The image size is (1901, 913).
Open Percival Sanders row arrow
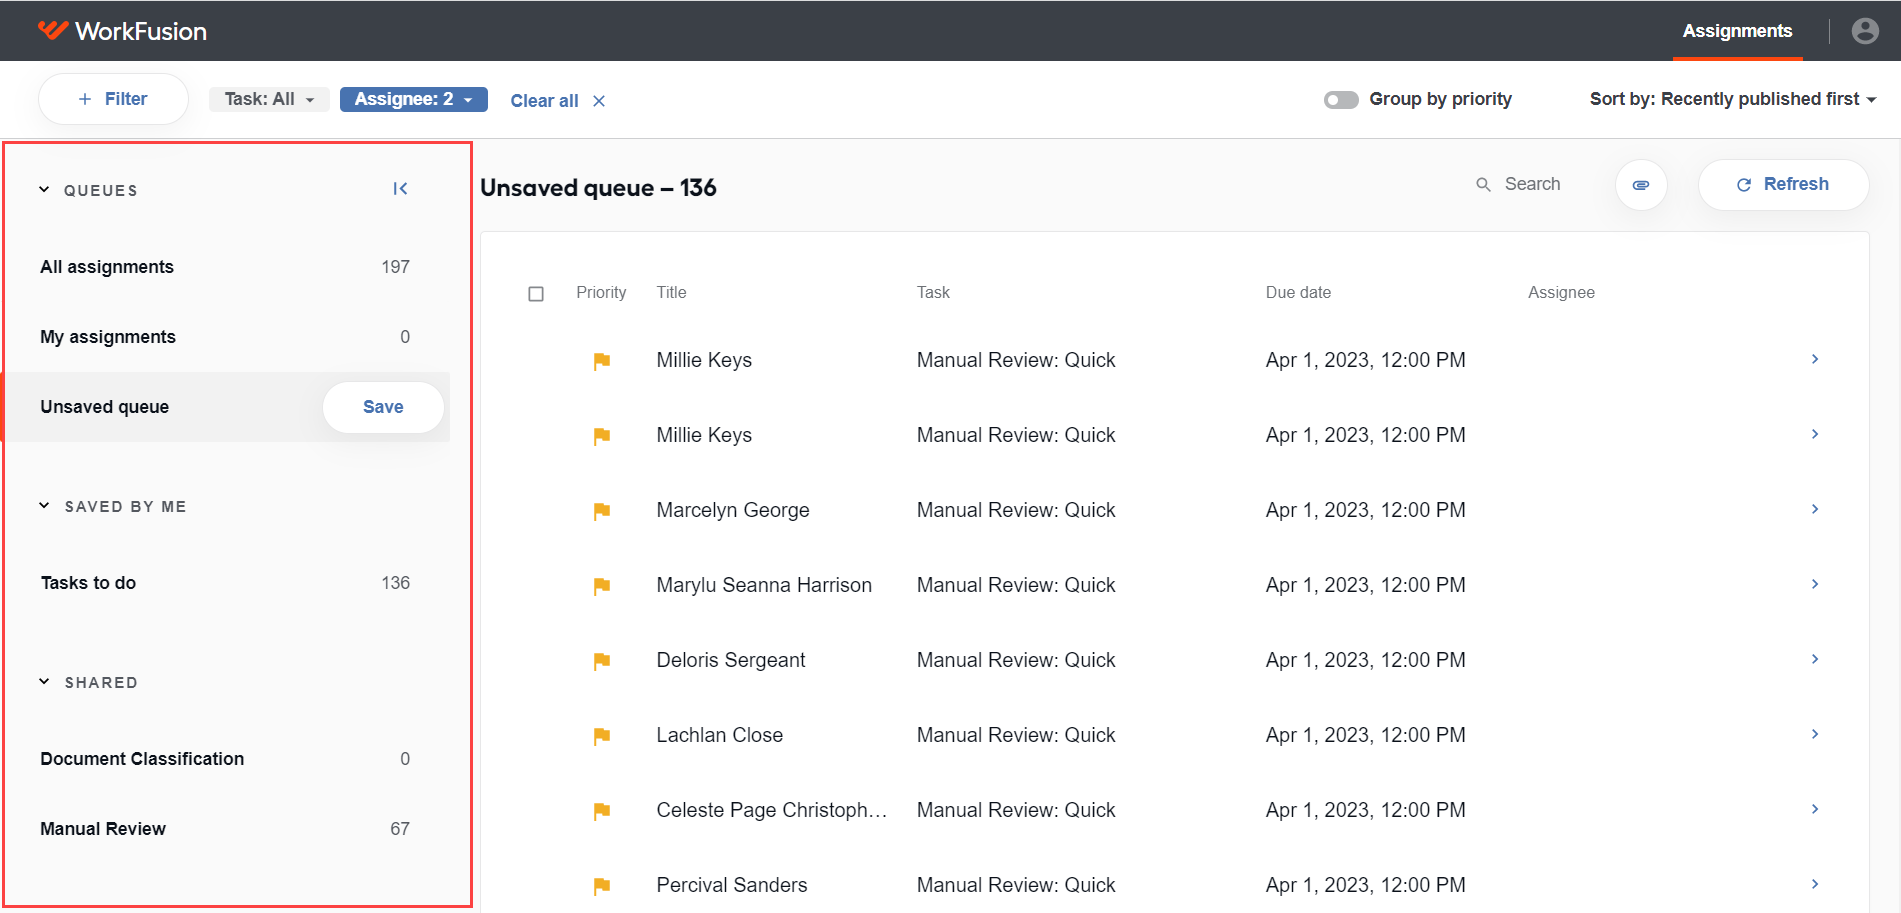[1815, 884]
